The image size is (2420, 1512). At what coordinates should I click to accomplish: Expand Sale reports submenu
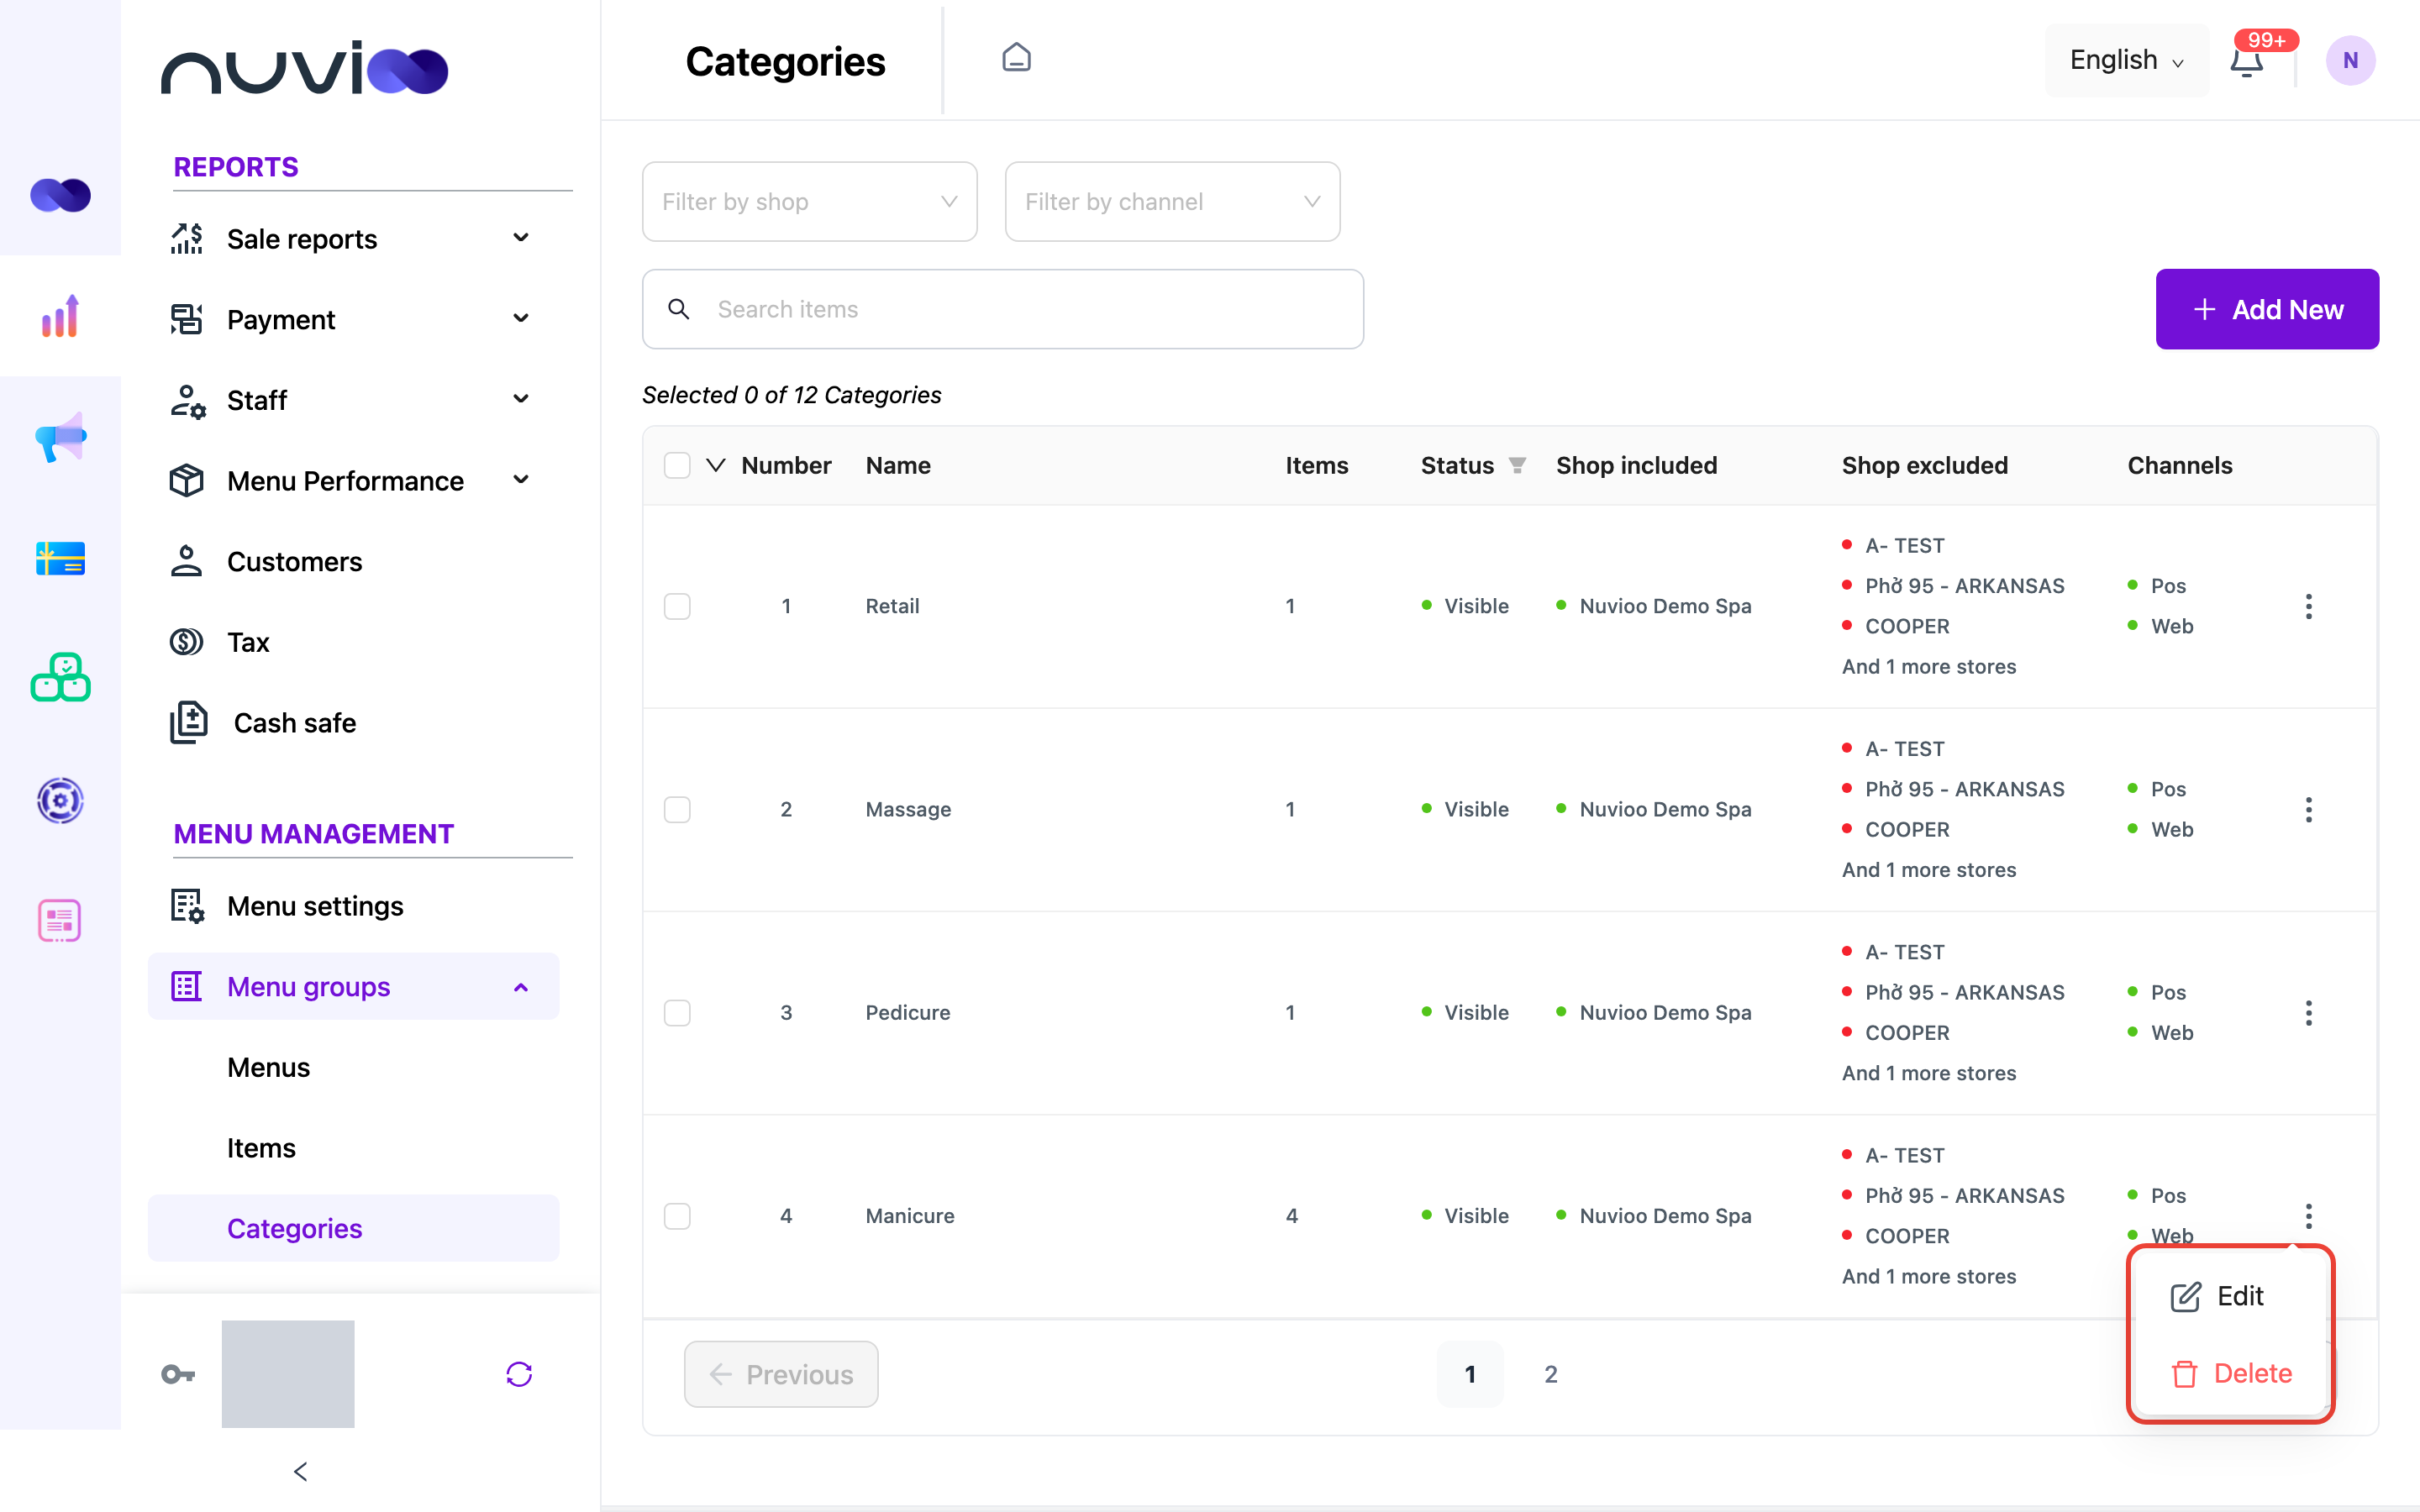coord(352,239)
